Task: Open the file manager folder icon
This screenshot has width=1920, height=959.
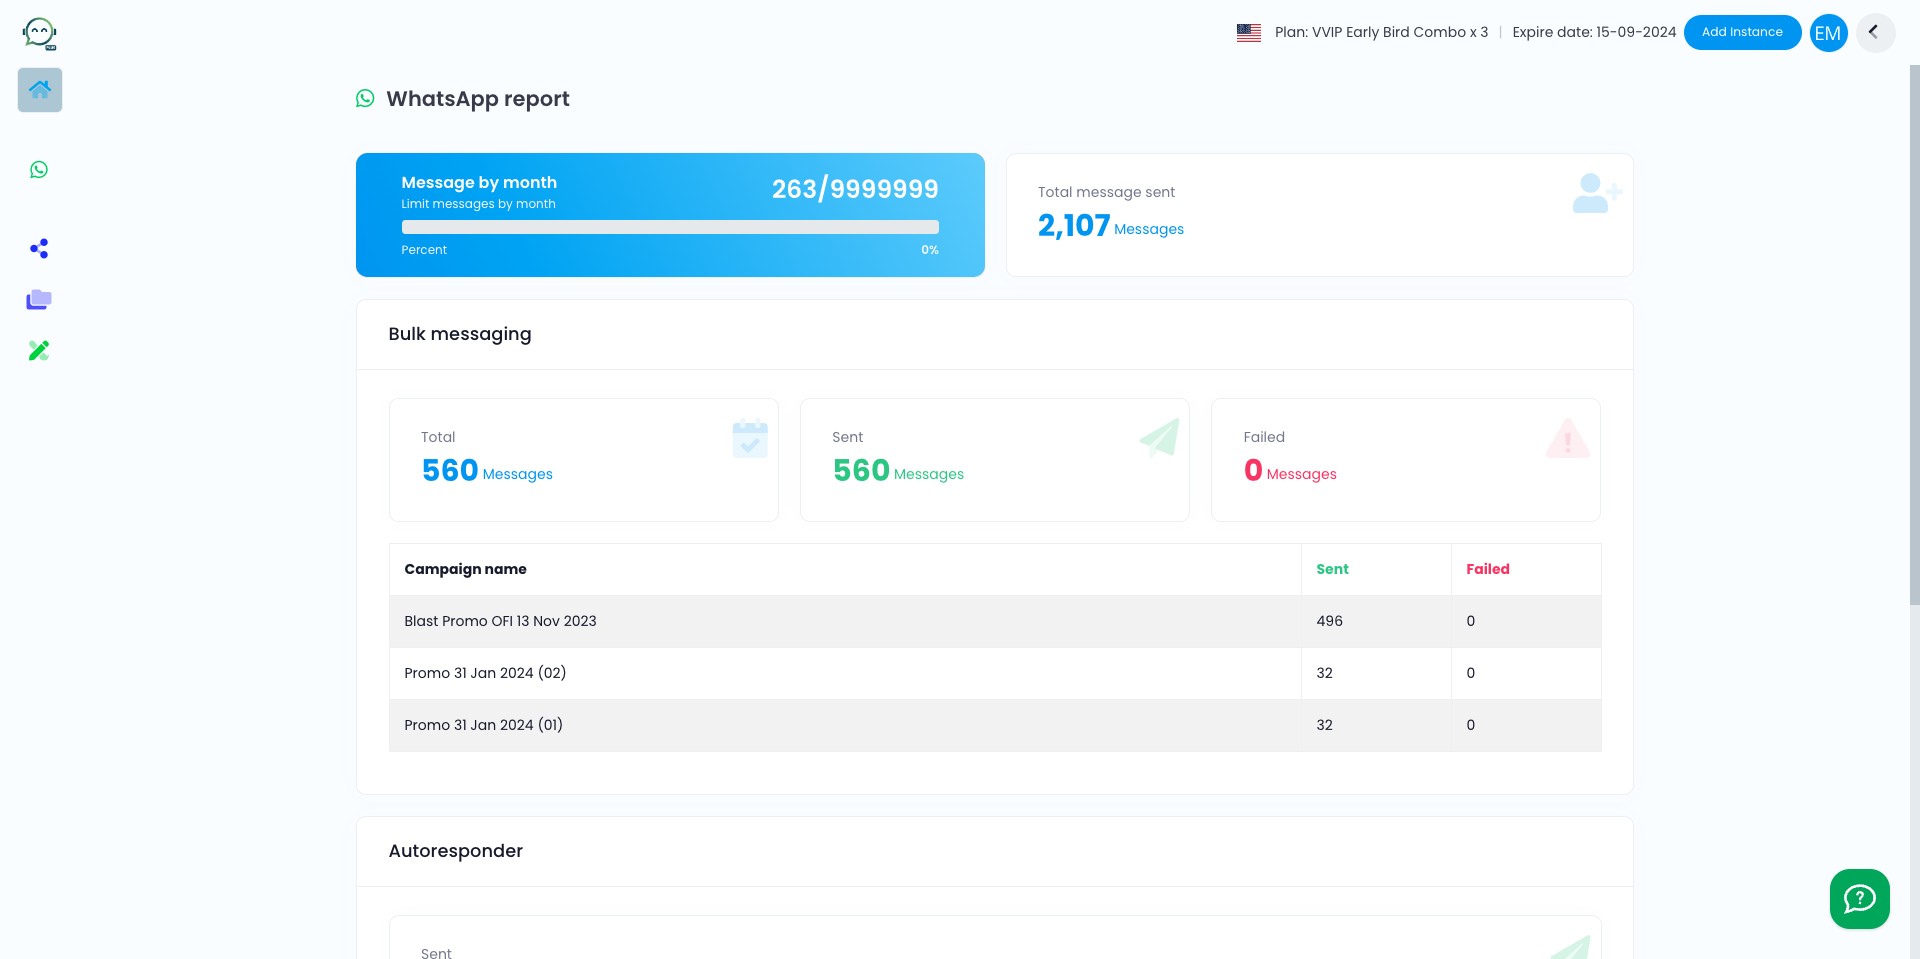Action: 39,299
